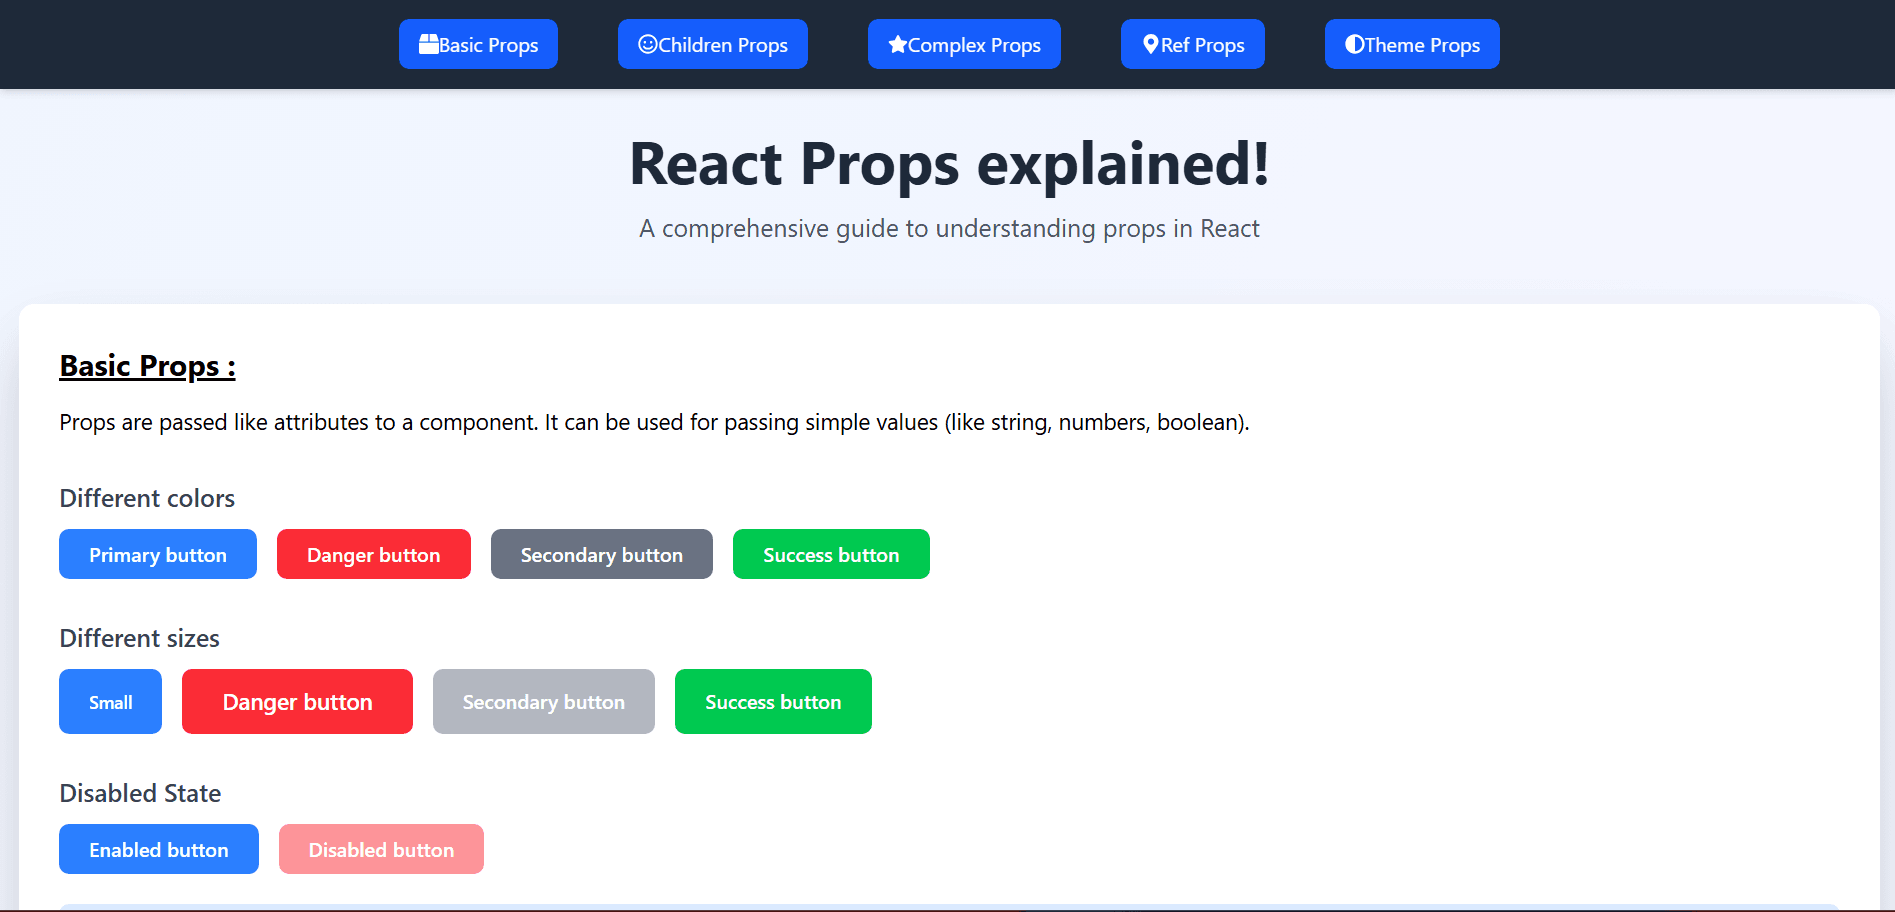Open the Complex Props nav label

(x=974, y=45)
